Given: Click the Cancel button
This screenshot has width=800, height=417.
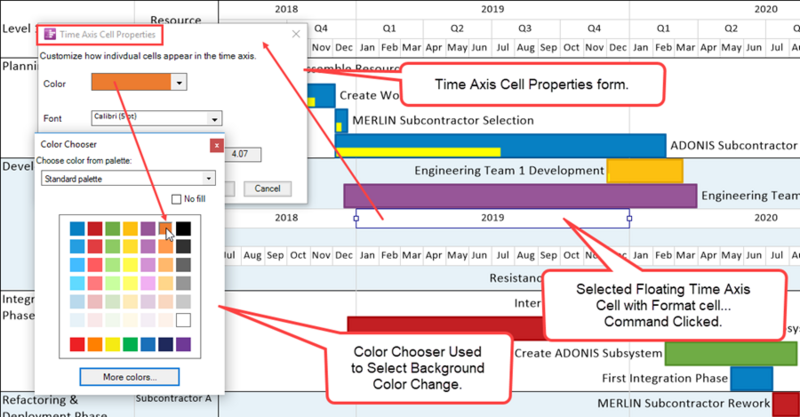Looking at the screenshot, I should pyautogui.click(x=267, y=189).
